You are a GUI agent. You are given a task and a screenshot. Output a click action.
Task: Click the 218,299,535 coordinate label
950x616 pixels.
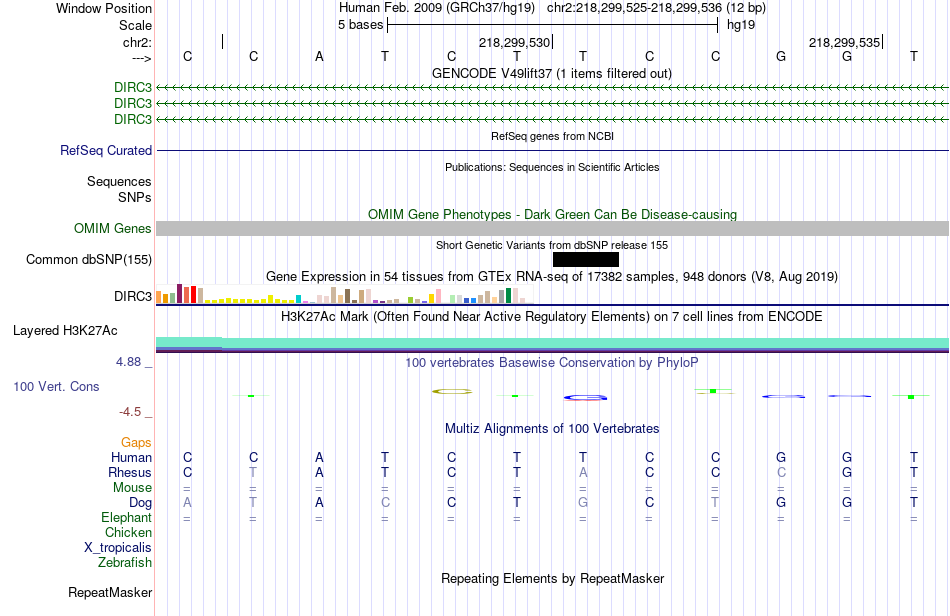[845, 42]
